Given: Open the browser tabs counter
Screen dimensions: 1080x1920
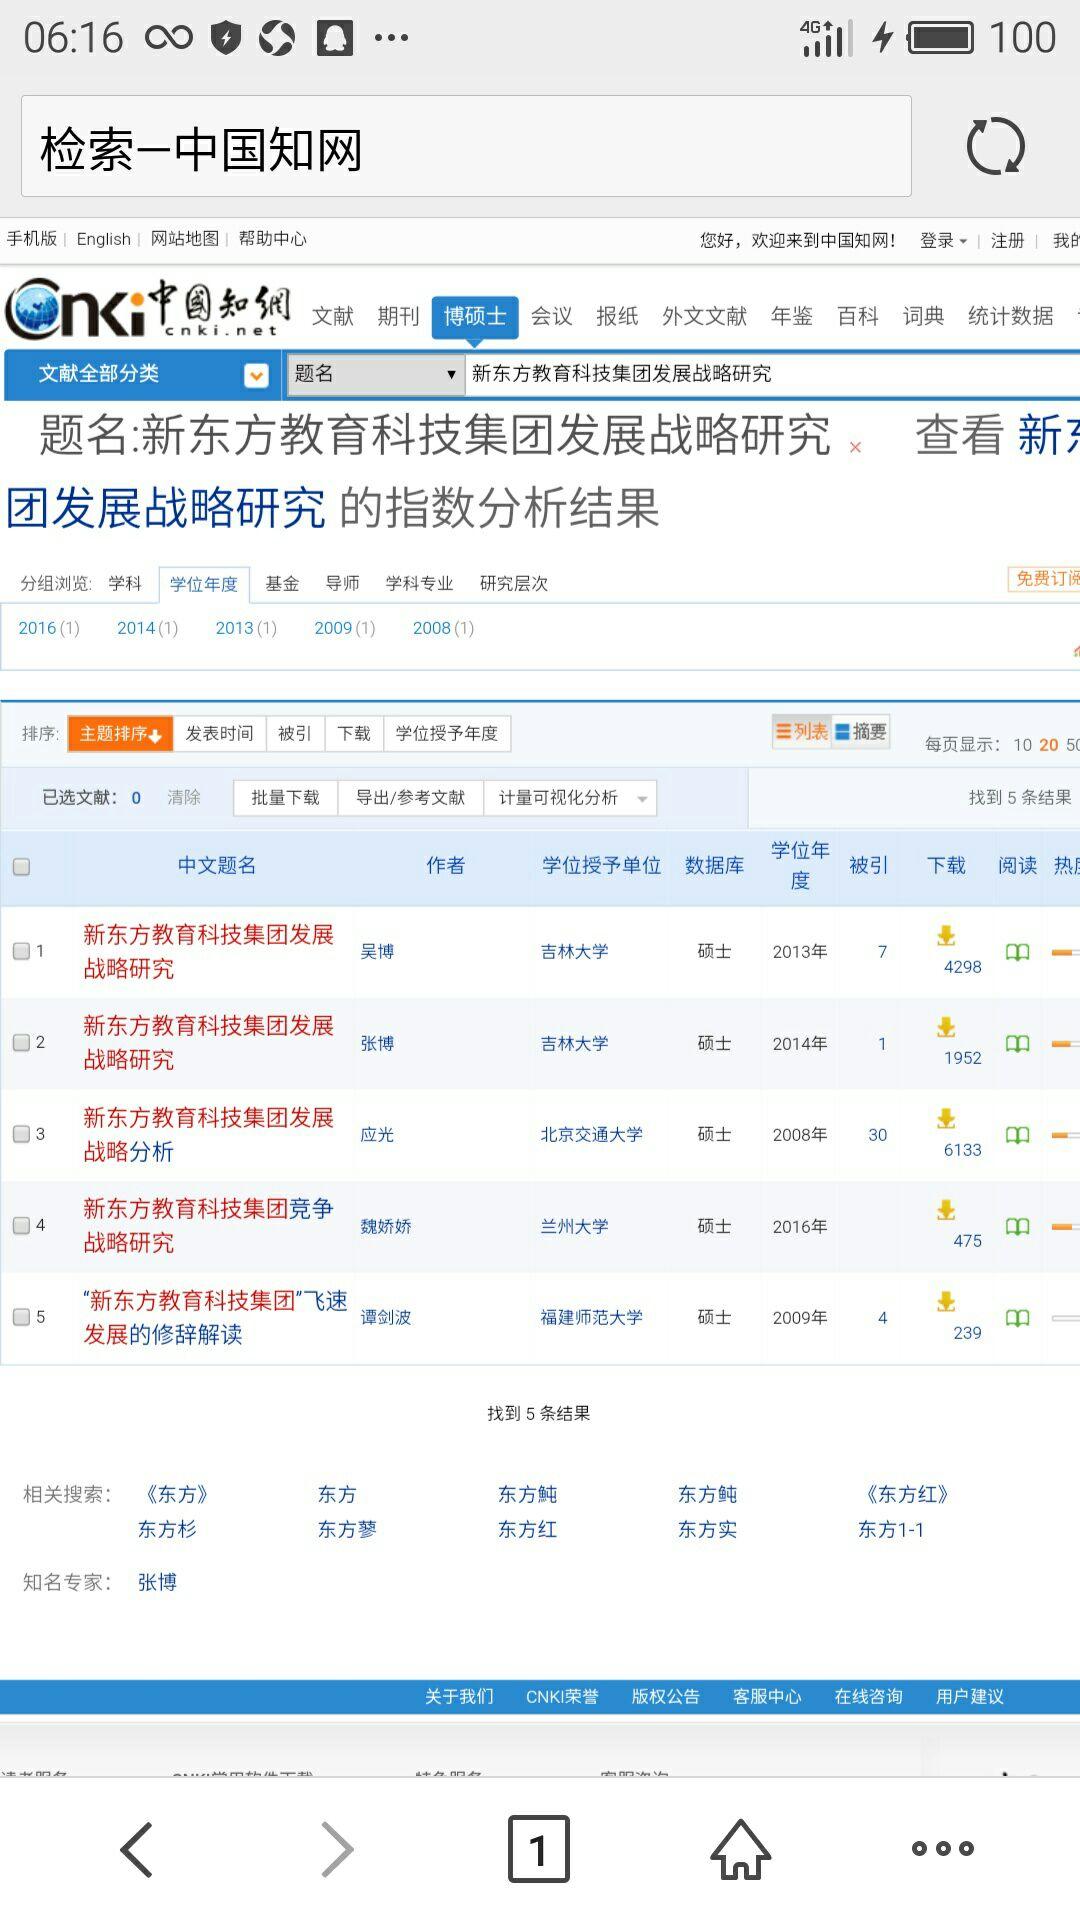Looking at the screenshot, I should coord(539,1849).
